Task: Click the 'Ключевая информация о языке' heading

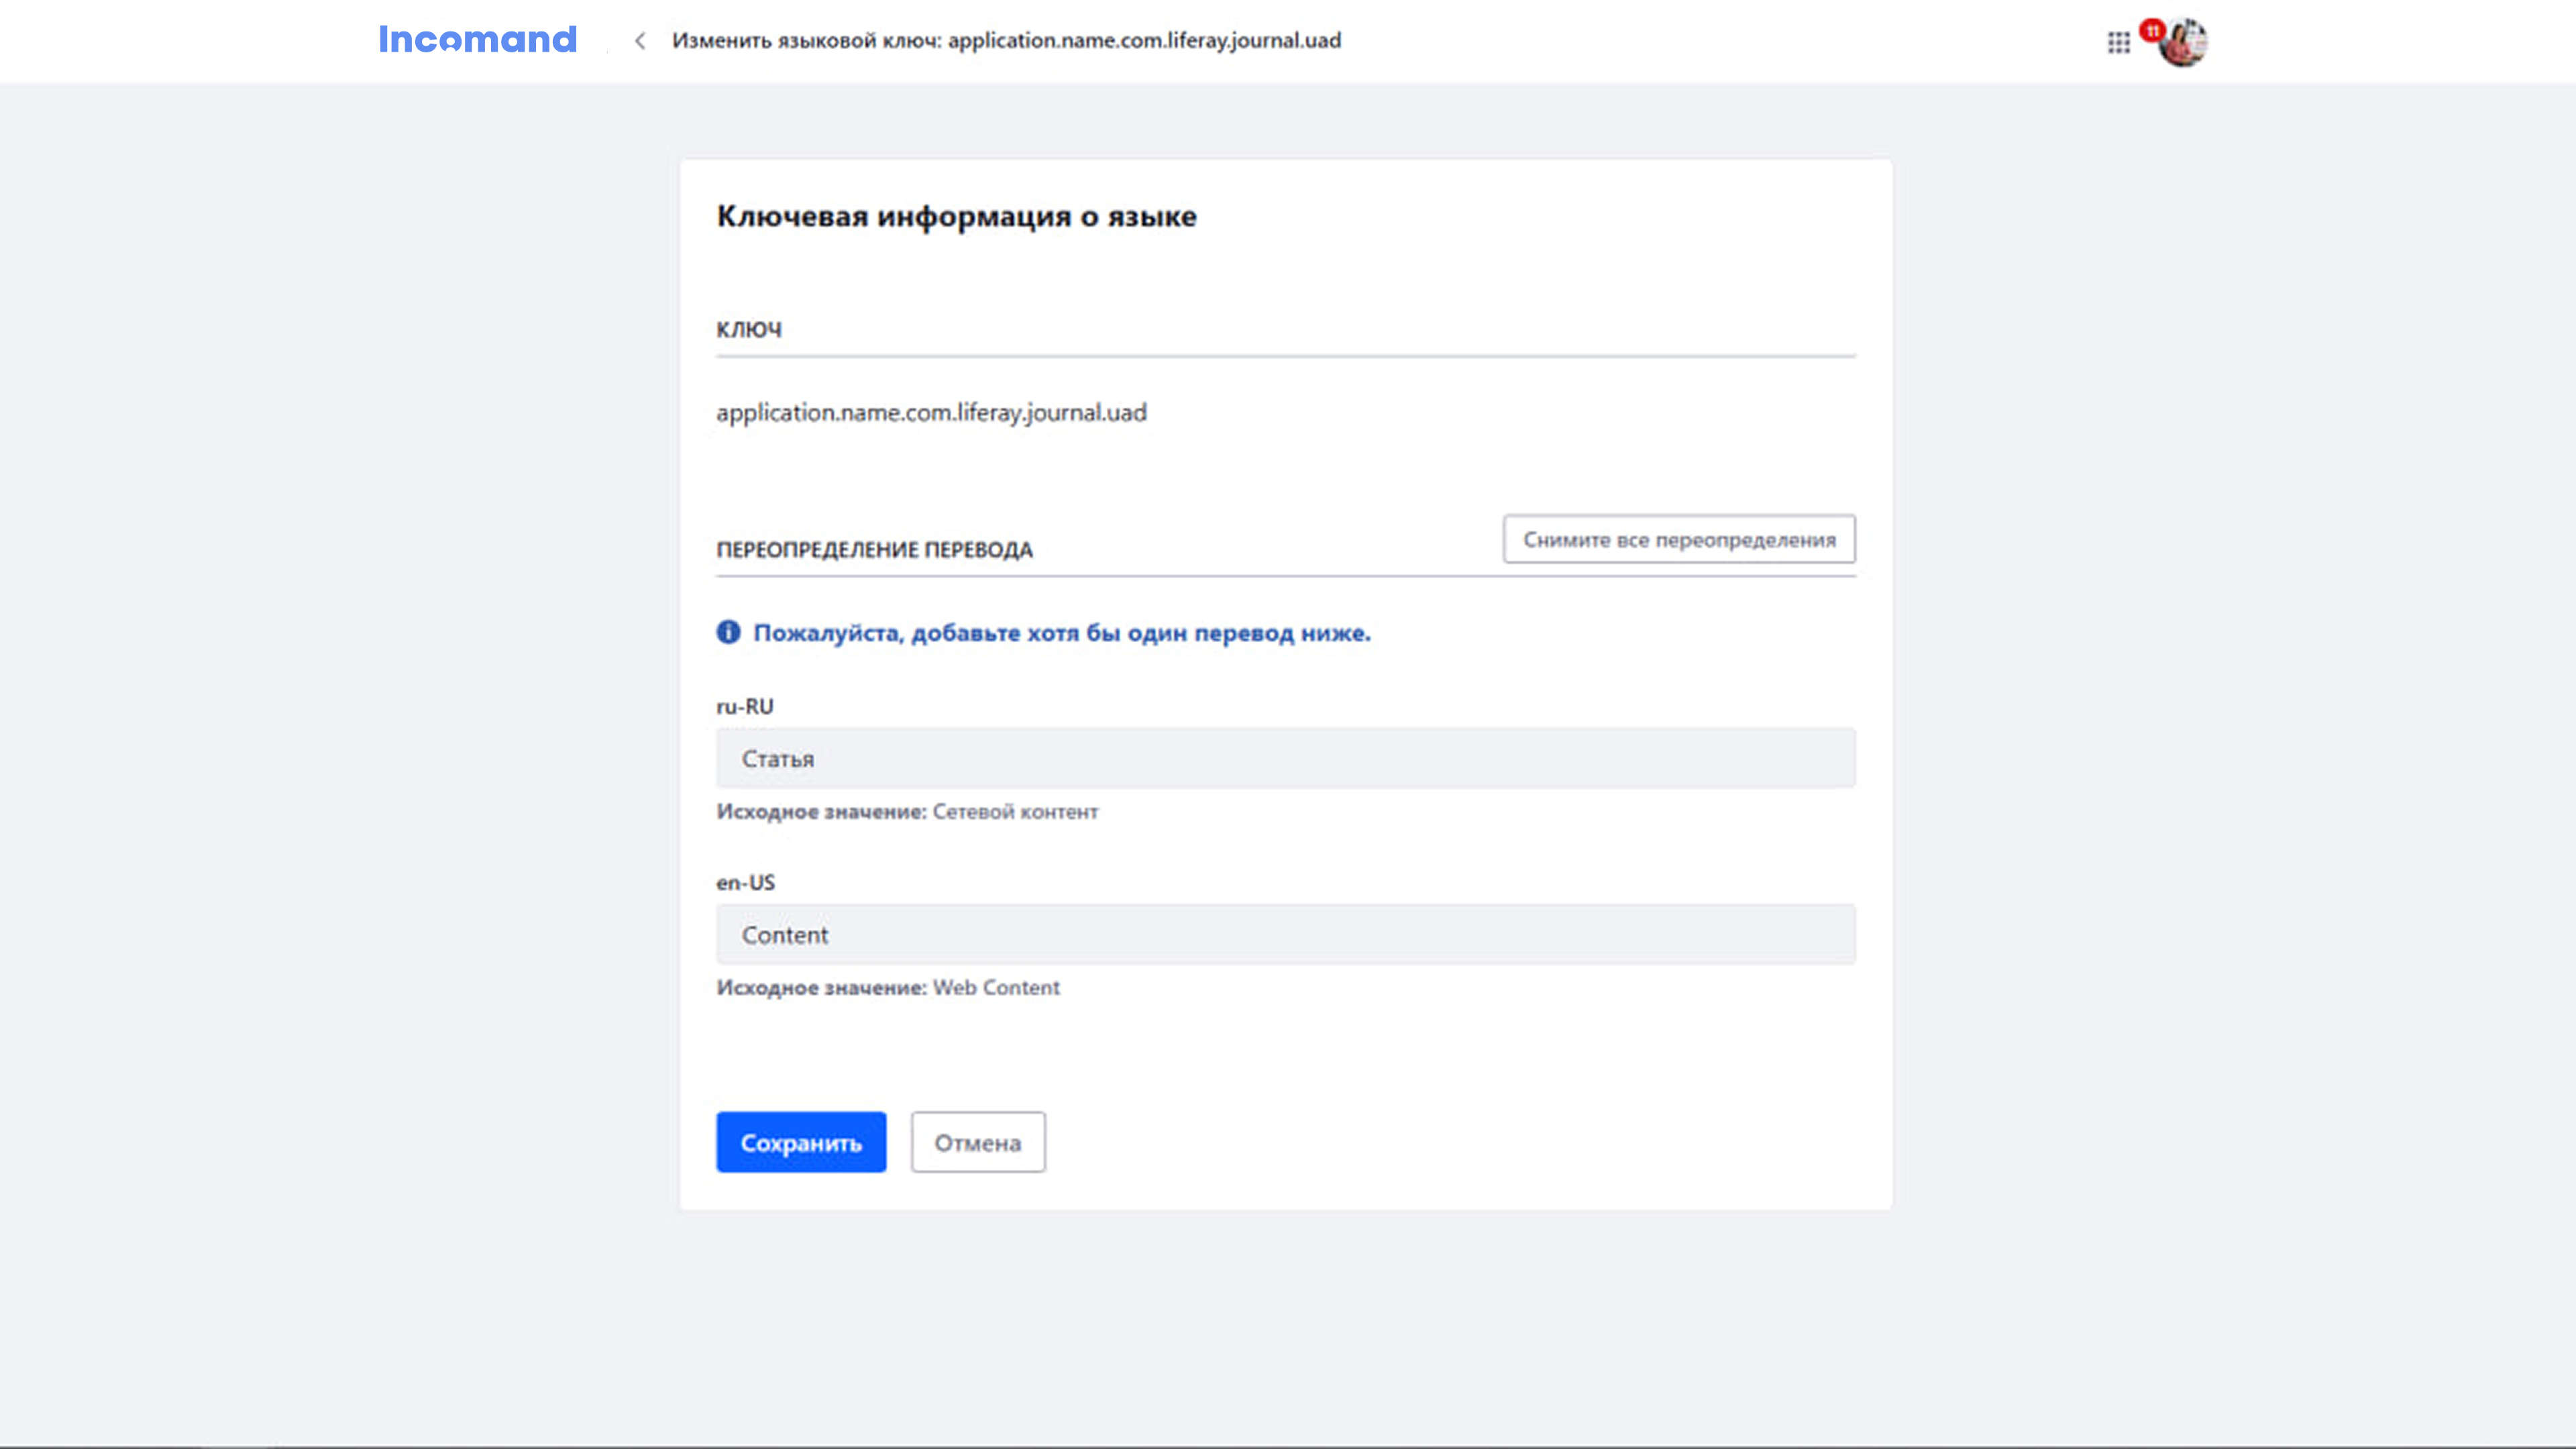Action: (956, 216)
